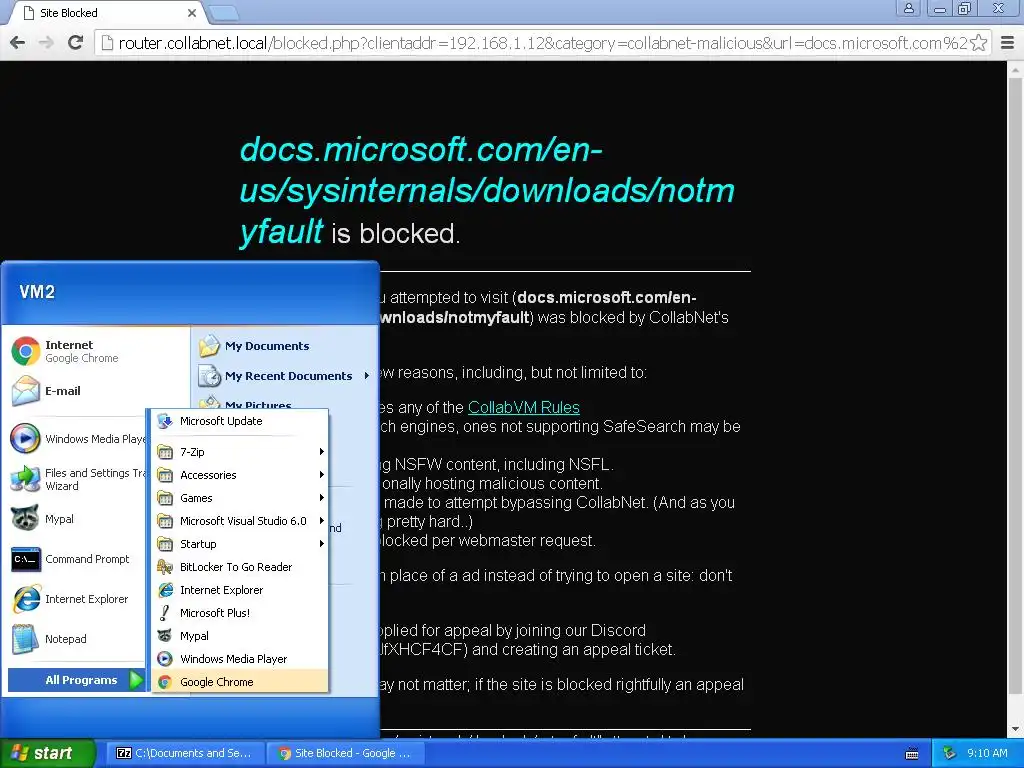Expand the Games program folder
1024x768 pixels.
240,498
